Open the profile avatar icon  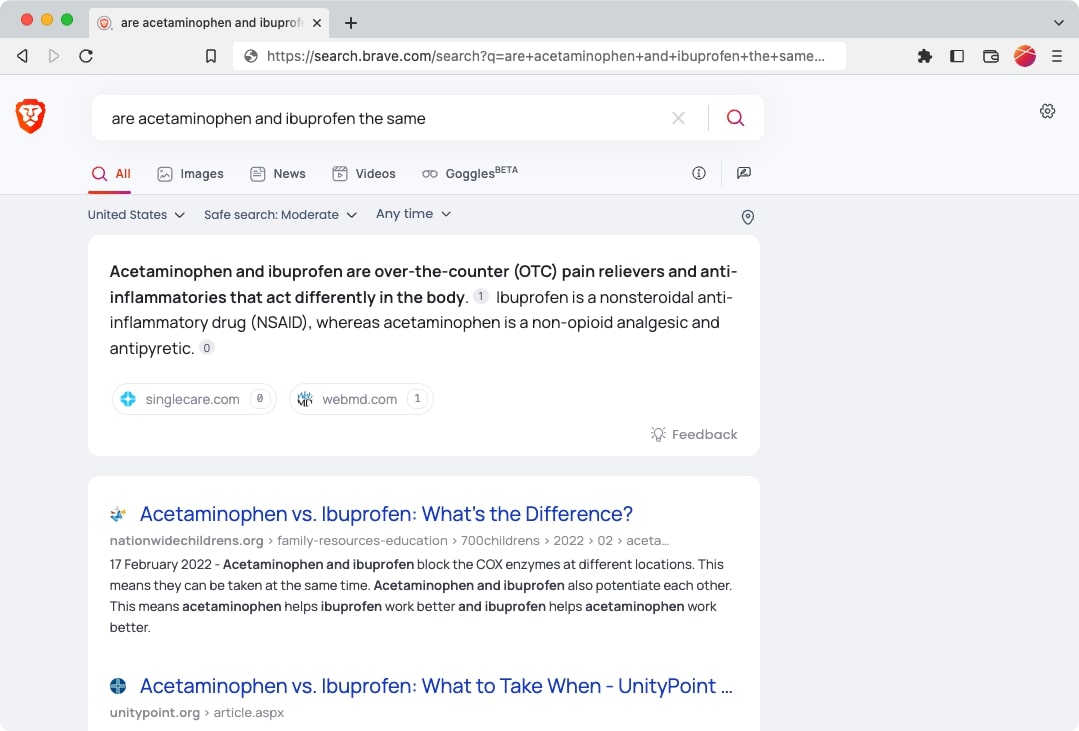coord(1025,56)
